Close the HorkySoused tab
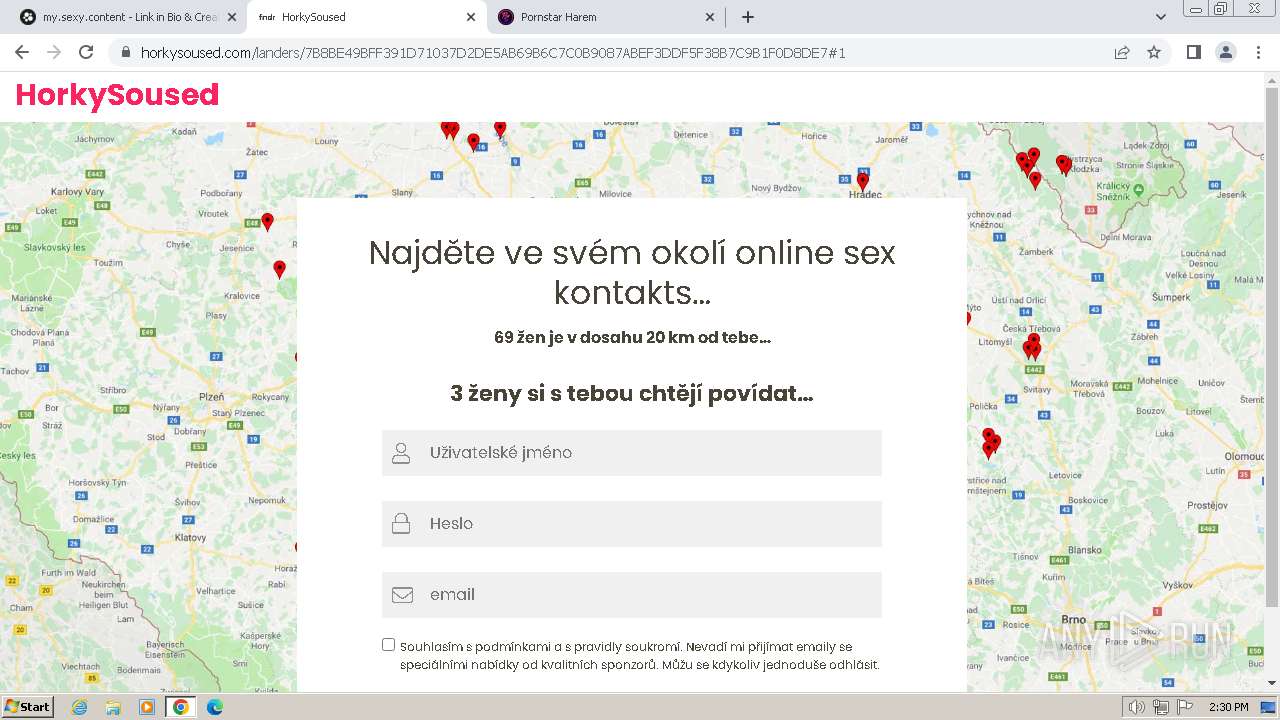The image size is (1280, 720). (x=470, y=17)
